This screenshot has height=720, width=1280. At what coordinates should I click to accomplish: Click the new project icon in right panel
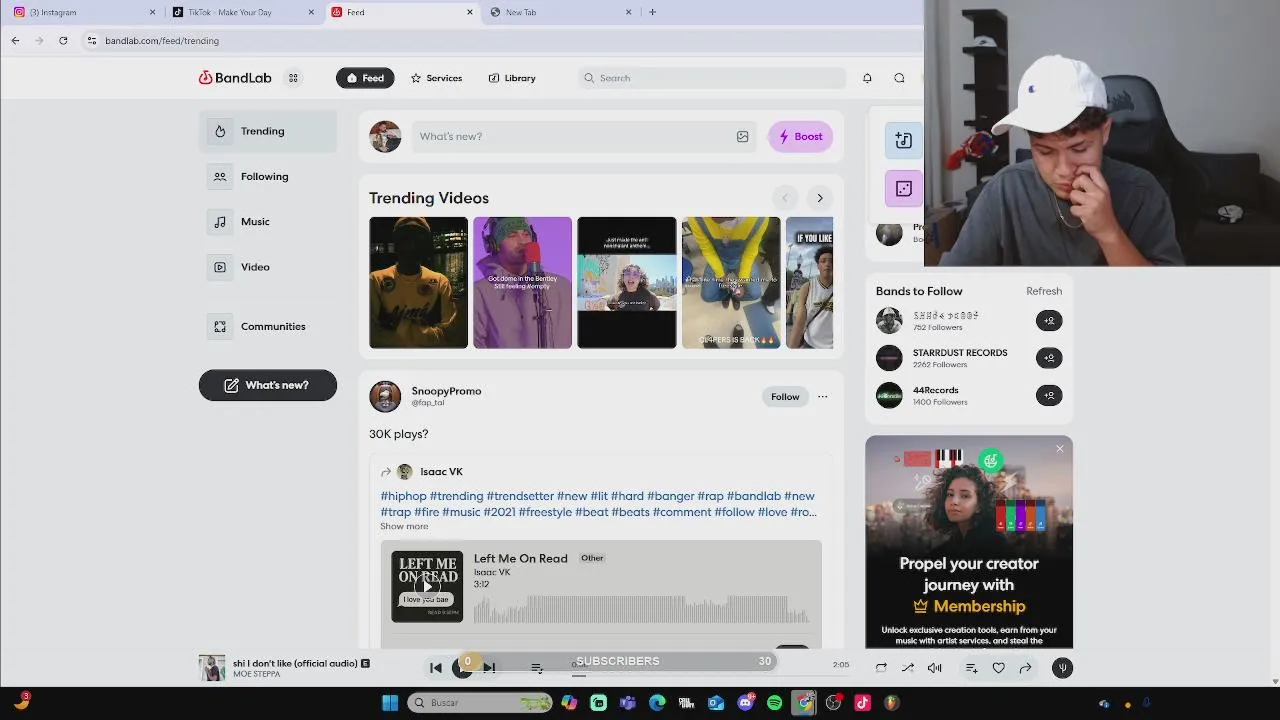click(x=904, y=141)
